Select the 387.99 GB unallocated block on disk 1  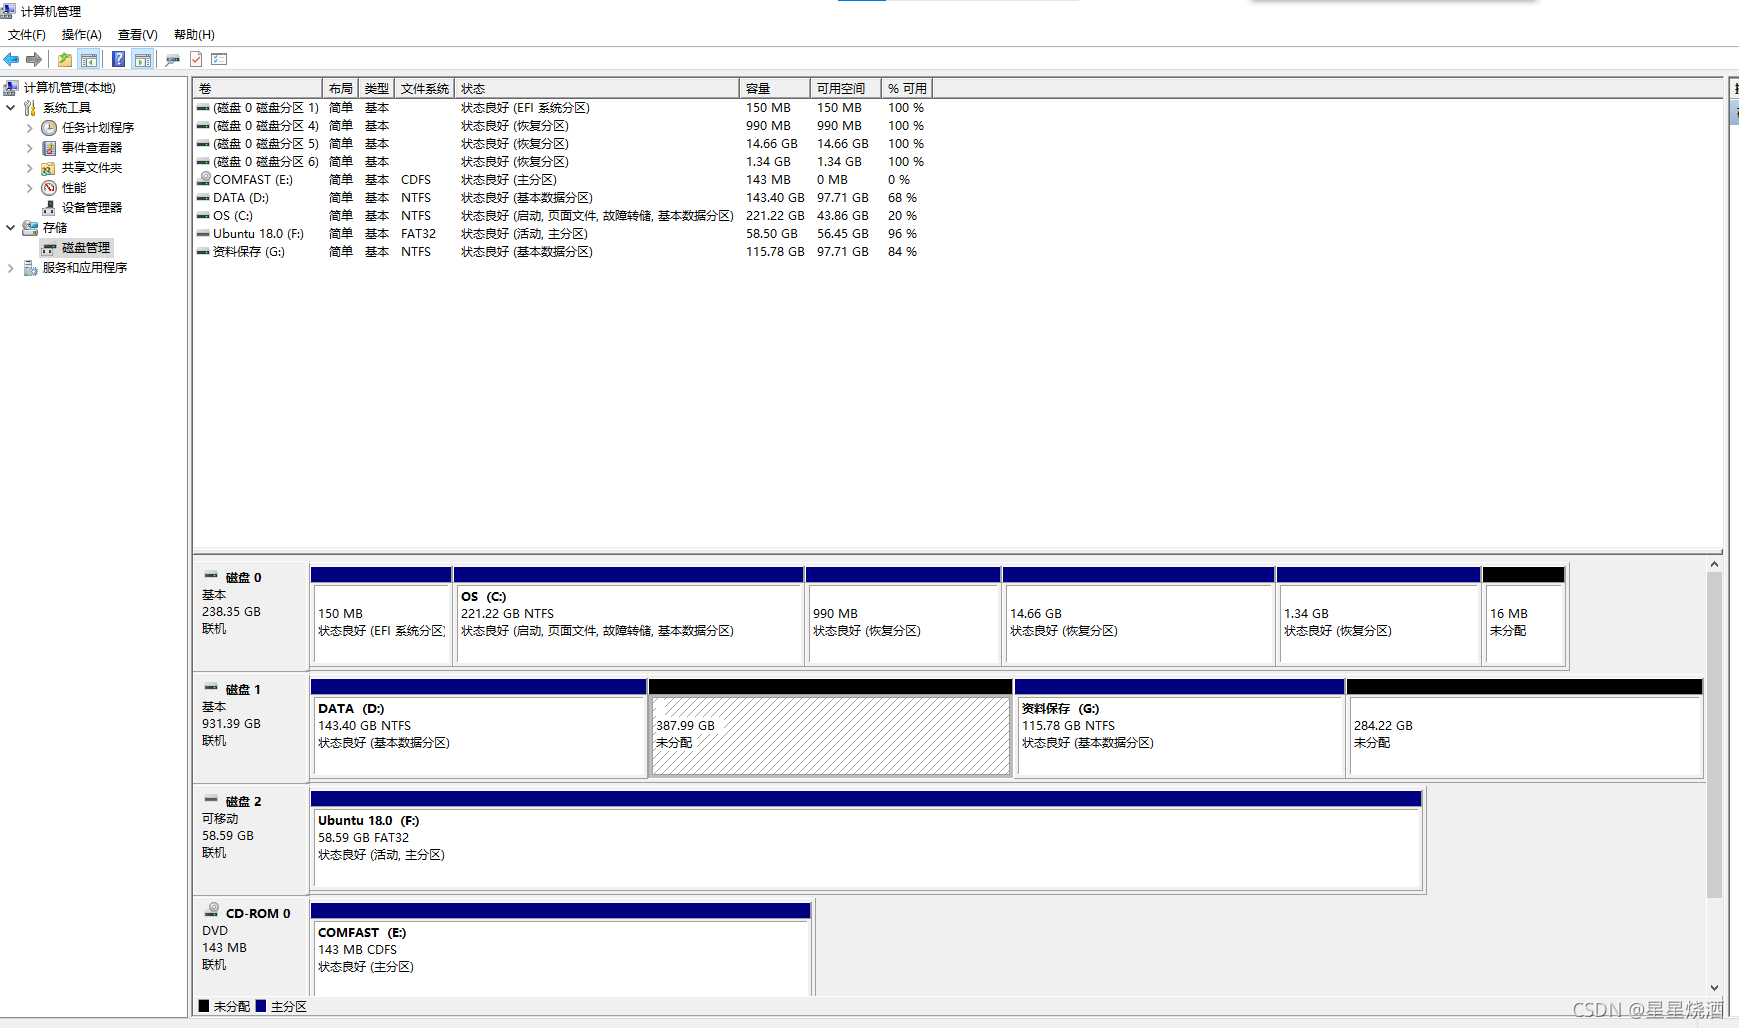[830, 728]
